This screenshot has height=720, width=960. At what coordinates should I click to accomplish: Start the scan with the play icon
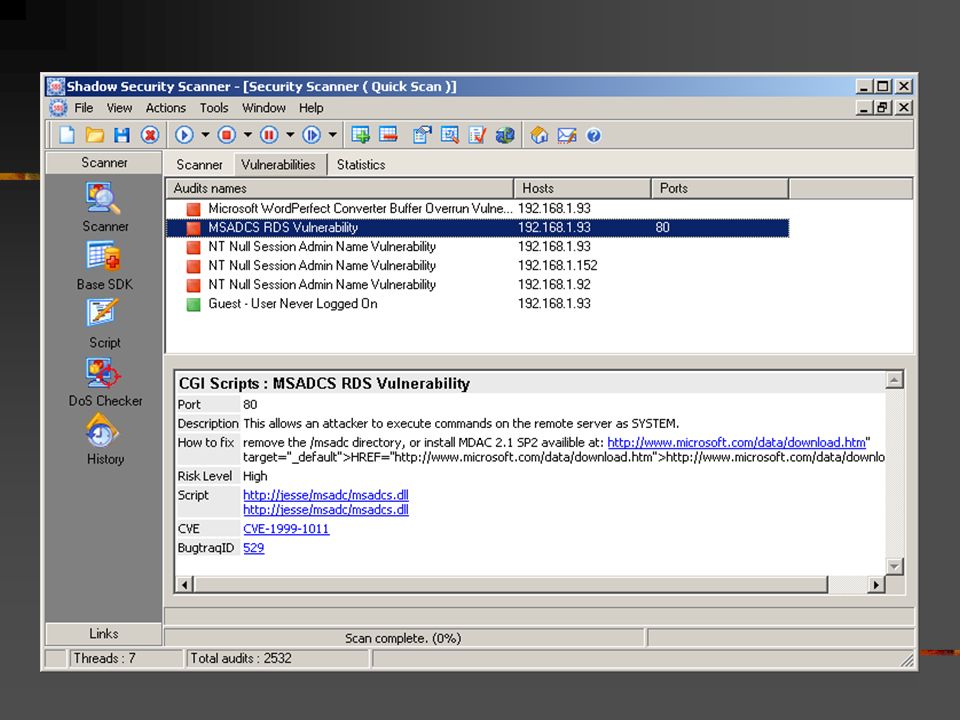[x=184, y=135]
